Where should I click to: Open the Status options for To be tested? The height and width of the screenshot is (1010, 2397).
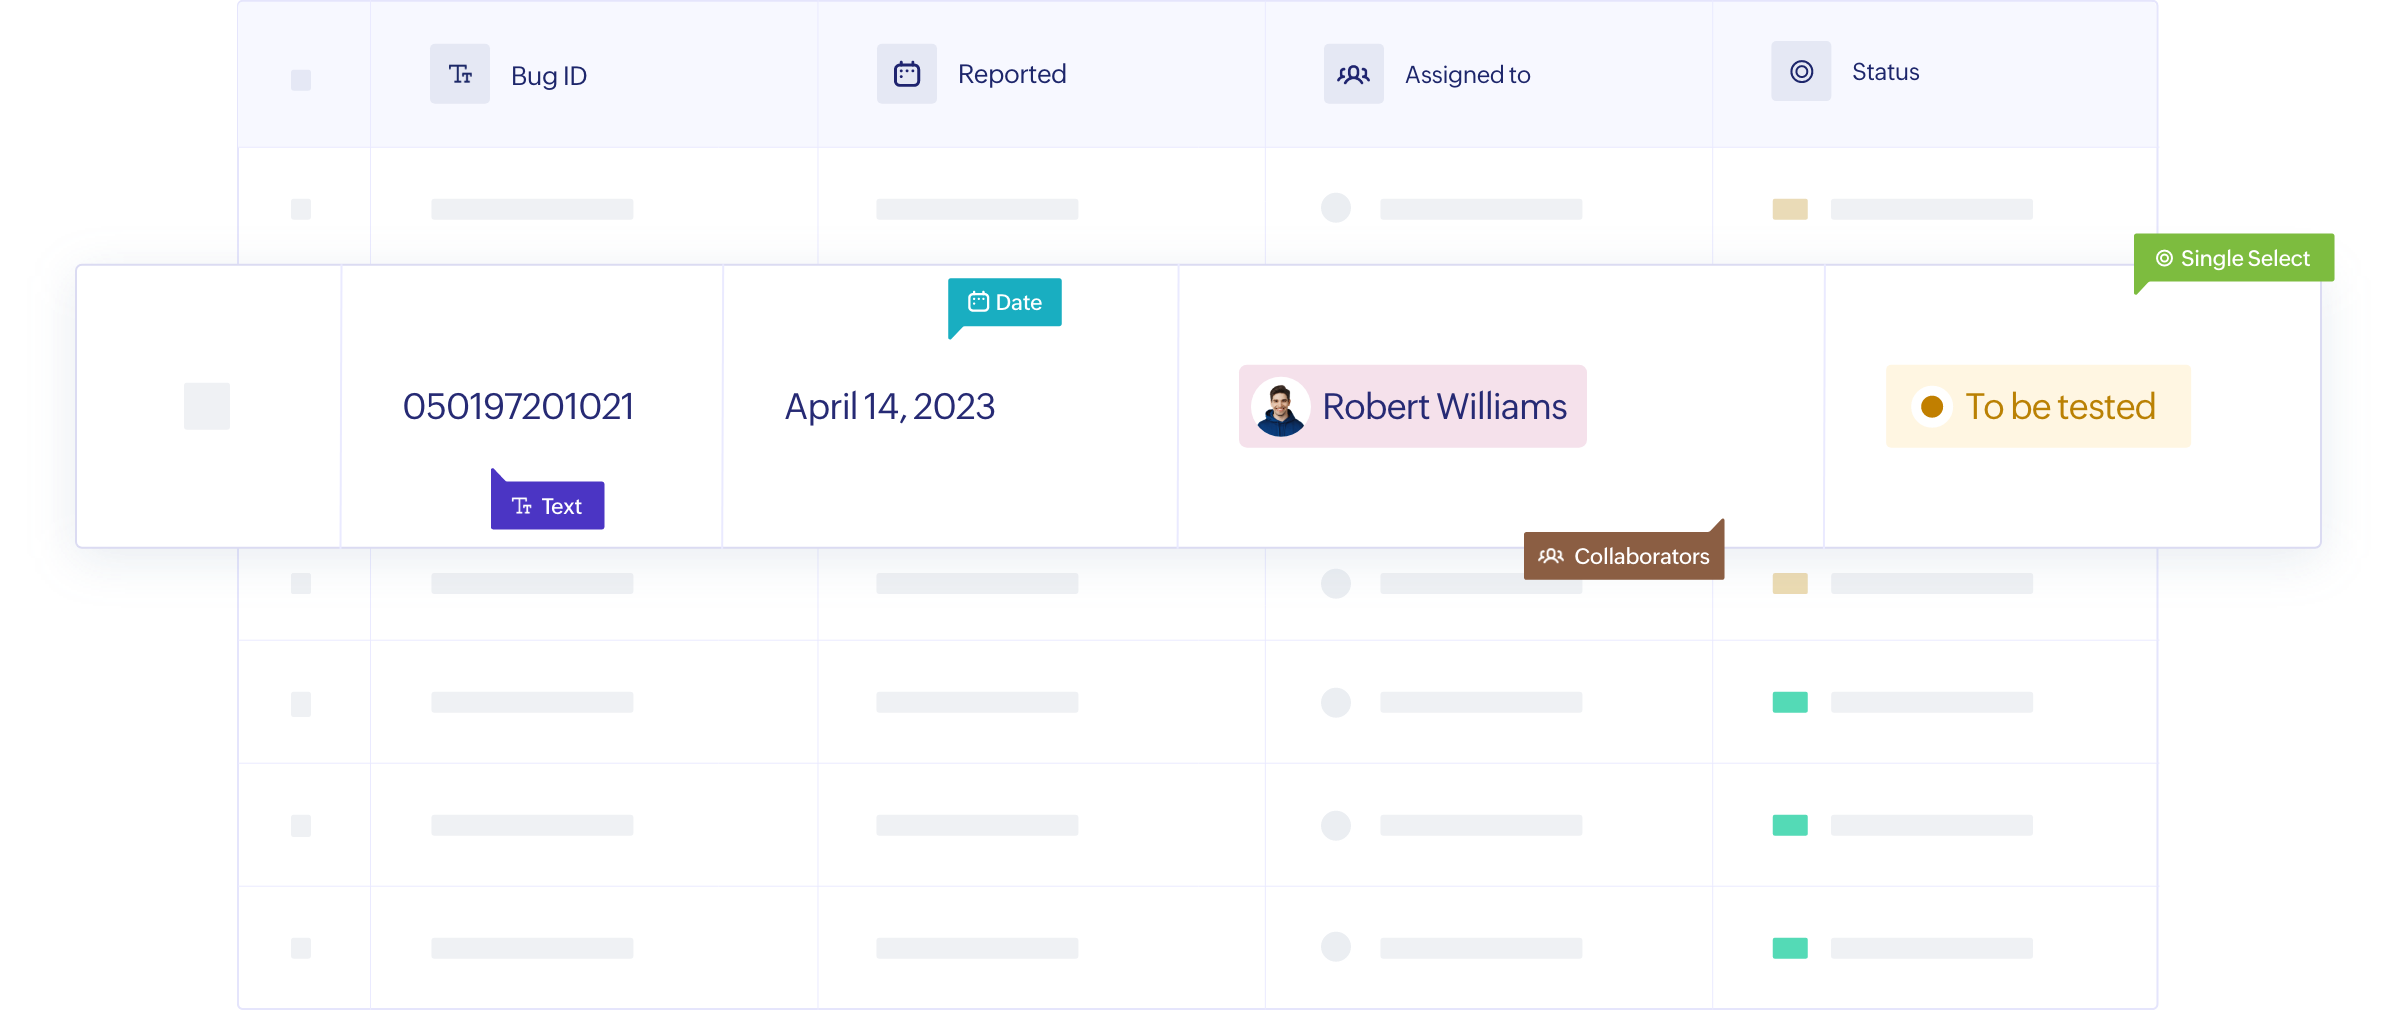coord(2037,406)
